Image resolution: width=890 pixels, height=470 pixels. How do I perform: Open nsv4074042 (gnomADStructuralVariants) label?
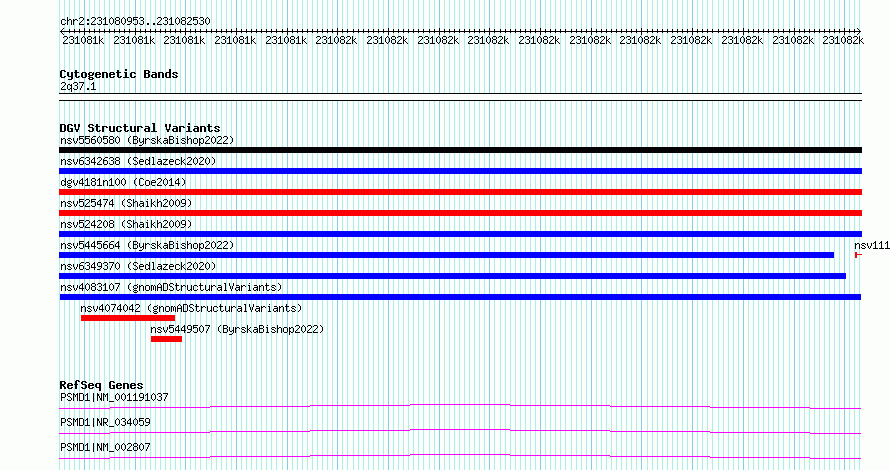[x=191, y=308]
